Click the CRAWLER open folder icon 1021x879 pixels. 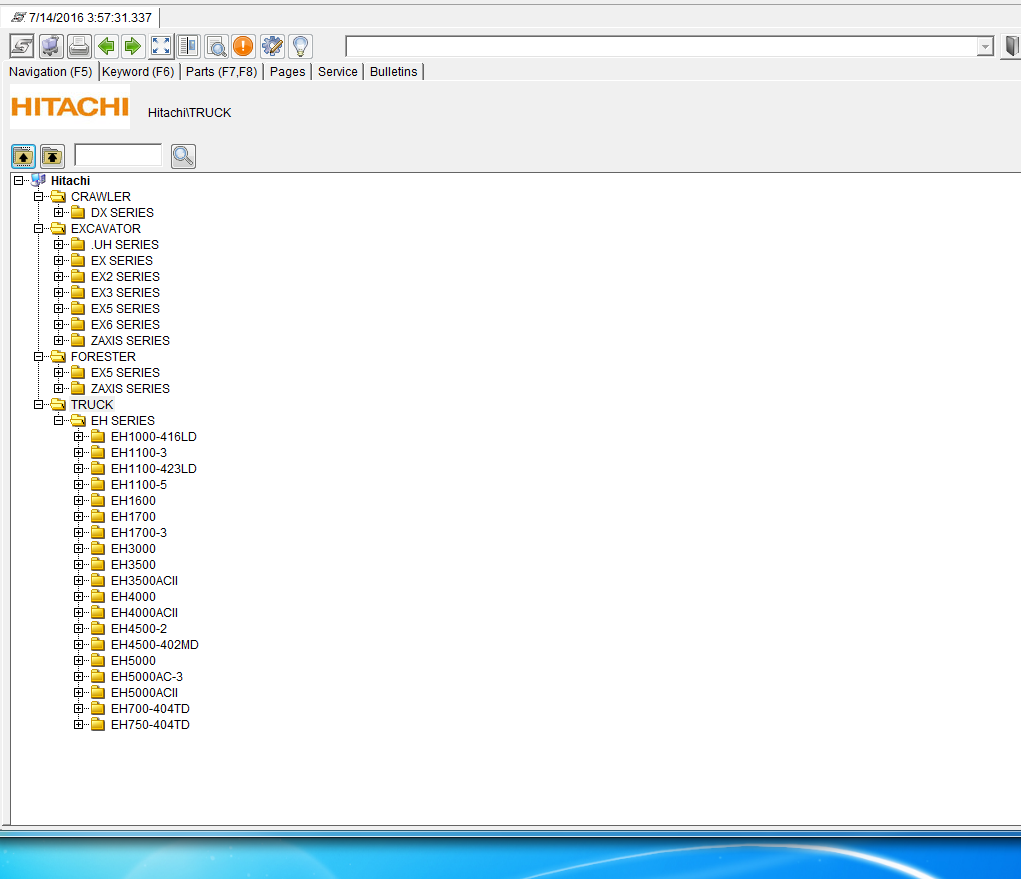[x=59, y=197]
